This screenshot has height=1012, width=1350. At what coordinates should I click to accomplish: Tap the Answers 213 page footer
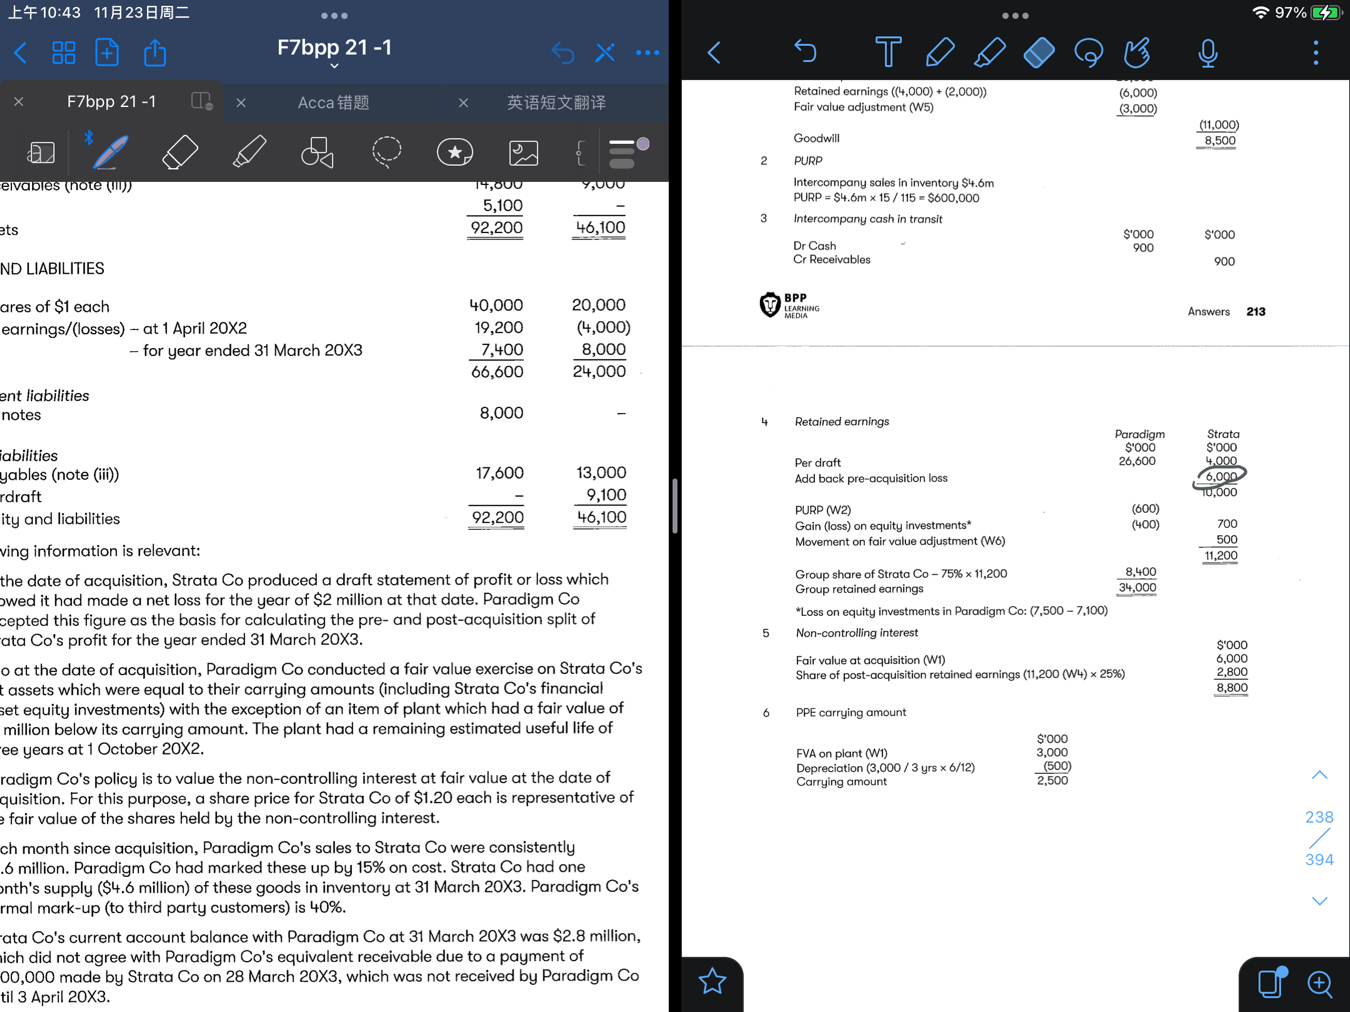(1226, 312)
